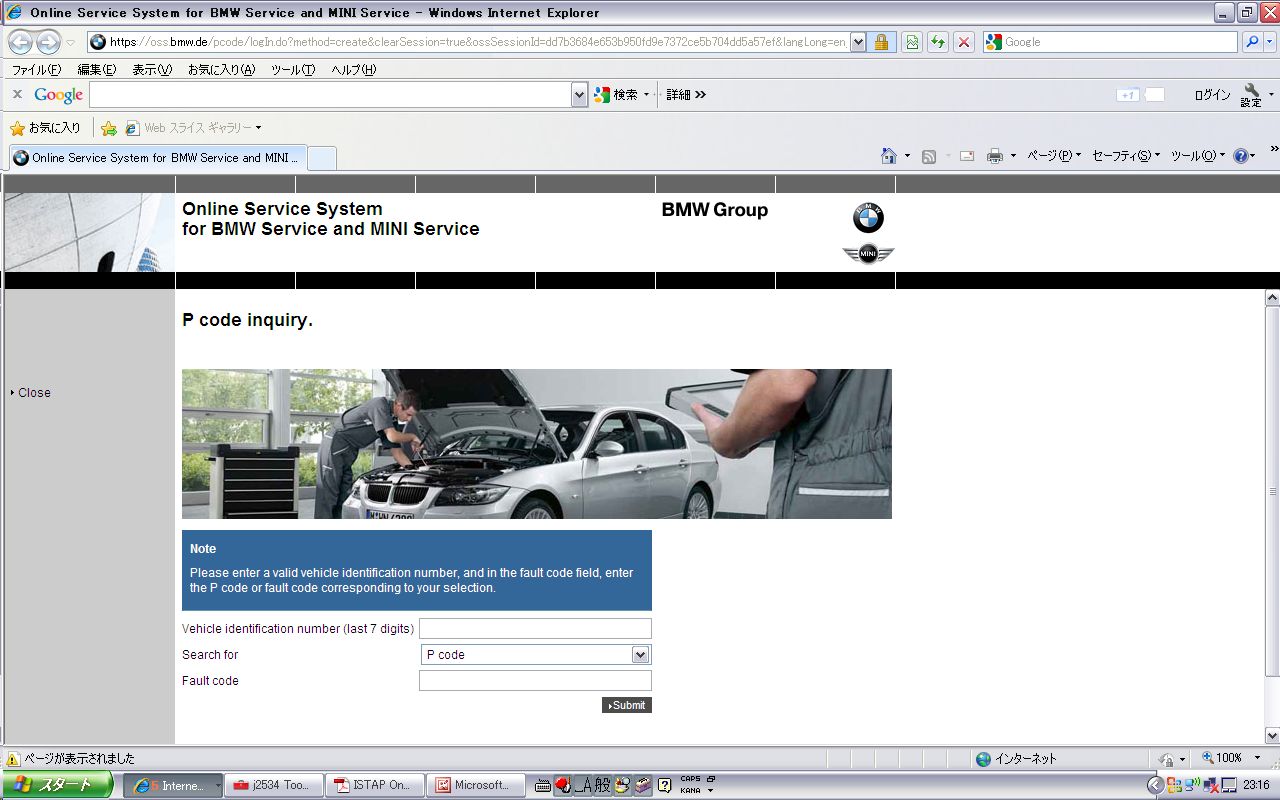Open the Safety command menu

coord(1126,156)
